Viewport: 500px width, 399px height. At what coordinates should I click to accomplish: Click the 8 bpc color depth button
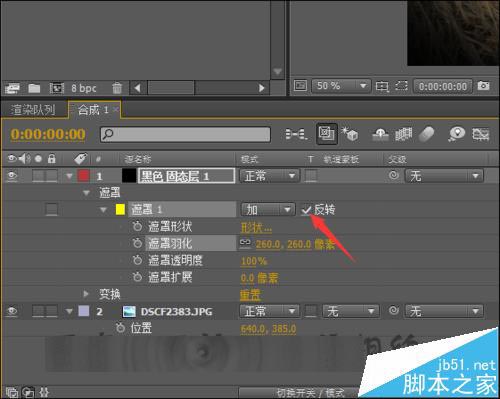point(83,88)
